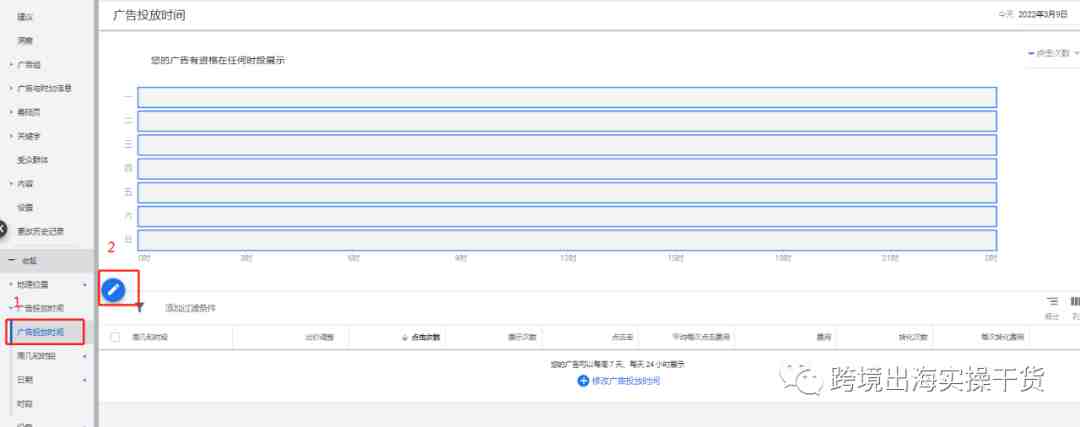Open the 点击次数 metric dropdown above chart

pyautogui.click(x=1052, y=53)
